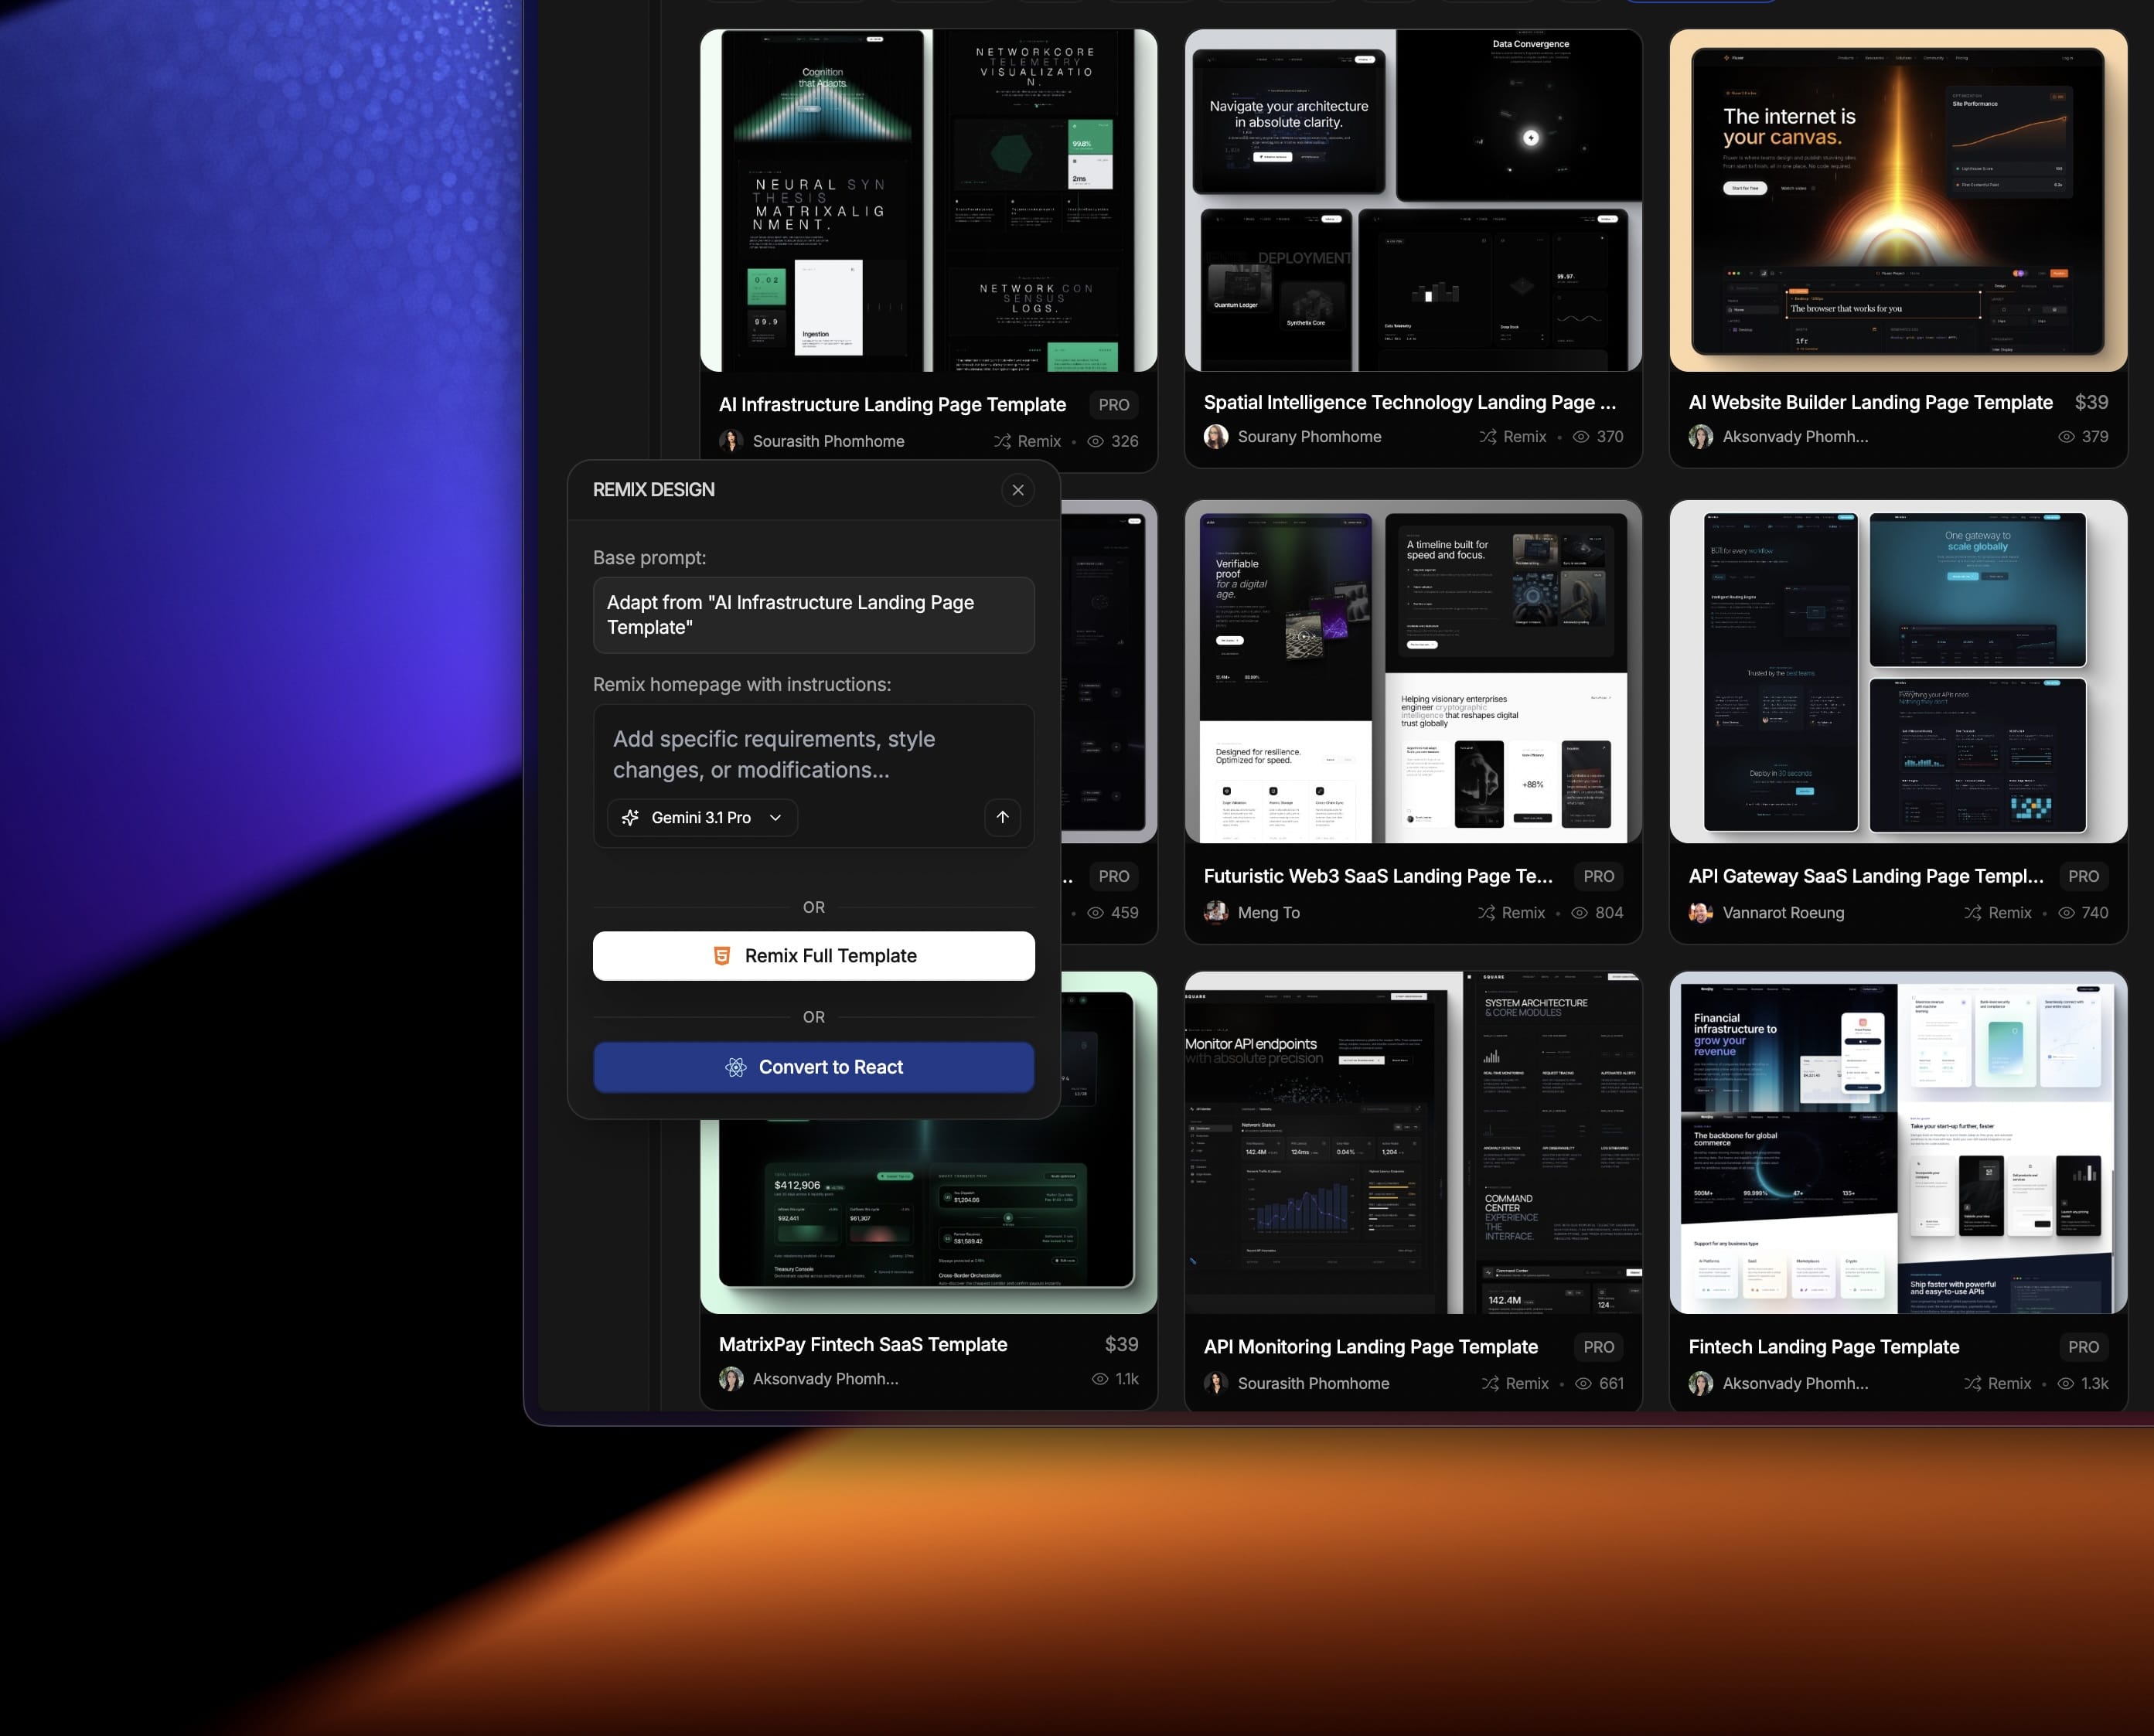Screen dimensions: 2154x1736
Task: Click the eye view-count icon on API Monitoring template
Action: pyautogui.click(x=1581, y=1383)
